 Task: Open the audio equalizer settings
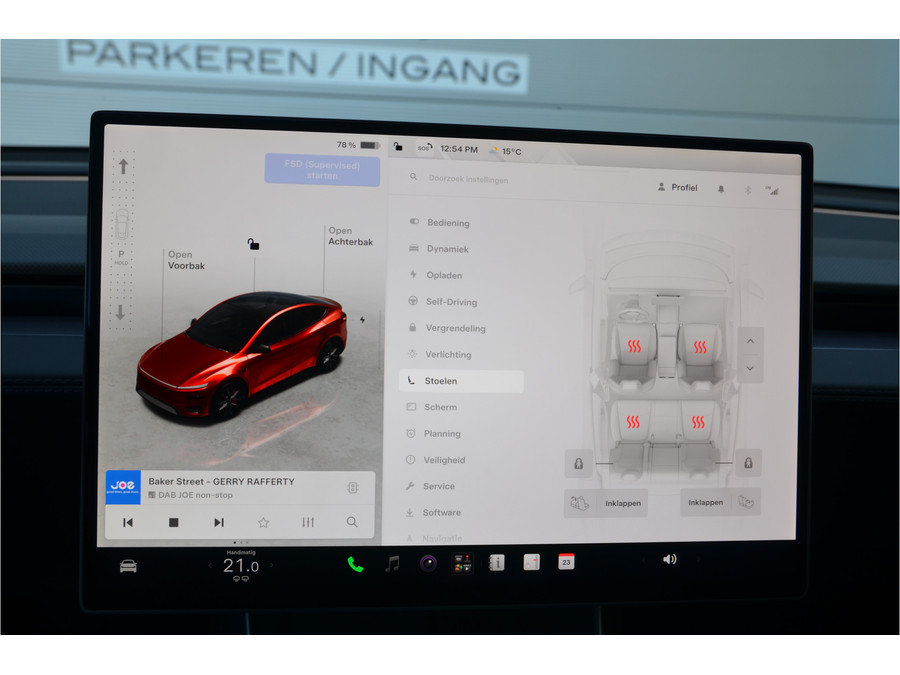308,522
